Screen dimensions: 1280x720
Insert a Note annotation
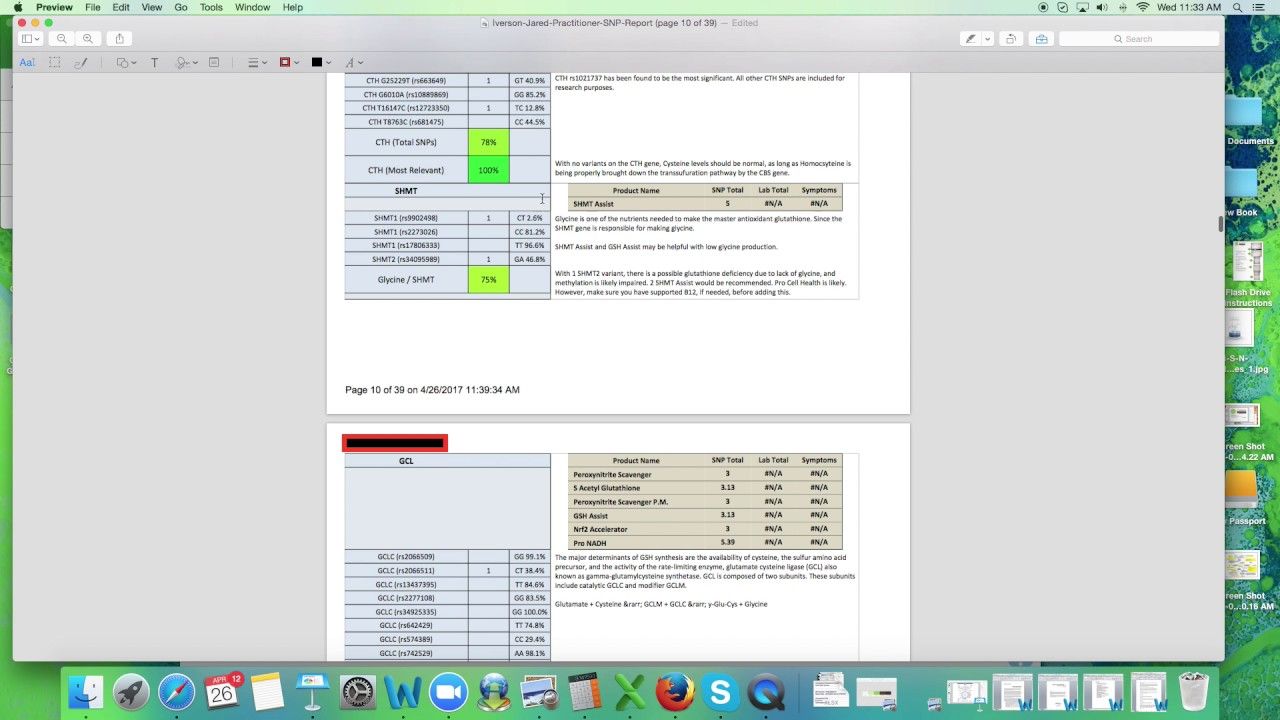pos(214,62)
